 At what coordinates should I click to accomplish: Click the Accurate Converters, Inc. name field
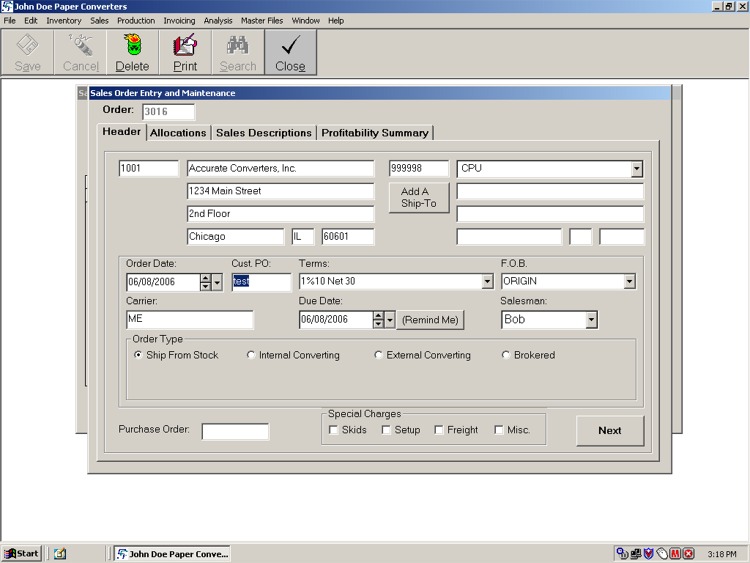(280, 168)
